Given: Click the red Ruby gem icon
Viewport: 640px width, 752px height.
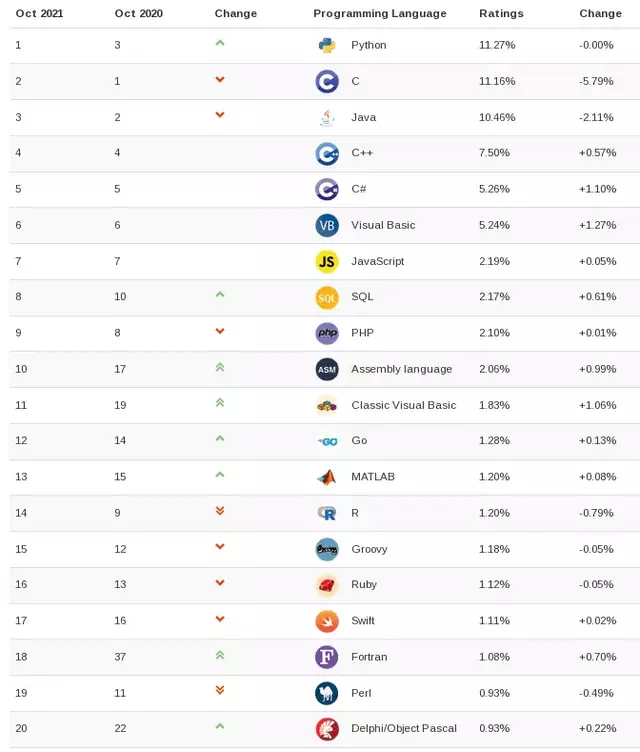Looking at the screenshot, I should (x=327, y=585).
